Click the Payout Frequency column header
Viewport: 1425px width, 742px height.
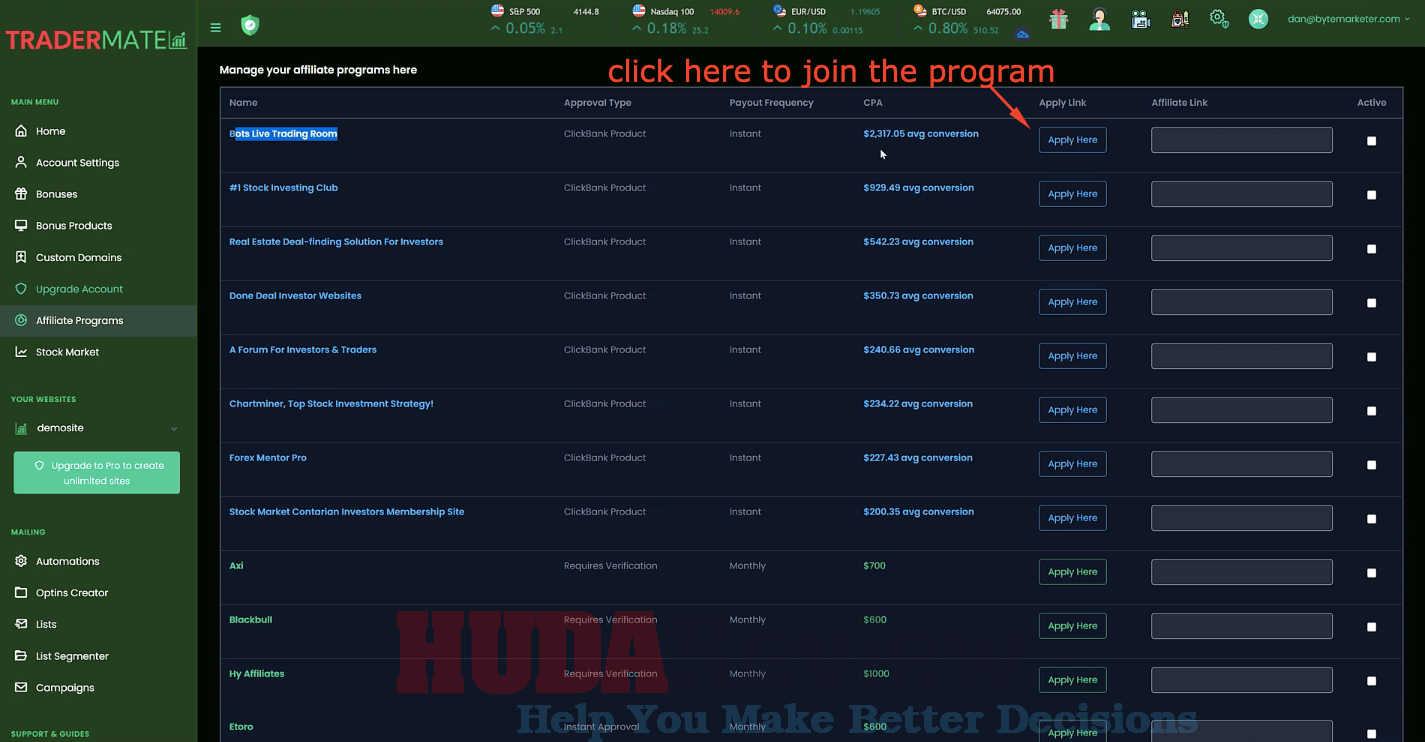pos(771,103)
